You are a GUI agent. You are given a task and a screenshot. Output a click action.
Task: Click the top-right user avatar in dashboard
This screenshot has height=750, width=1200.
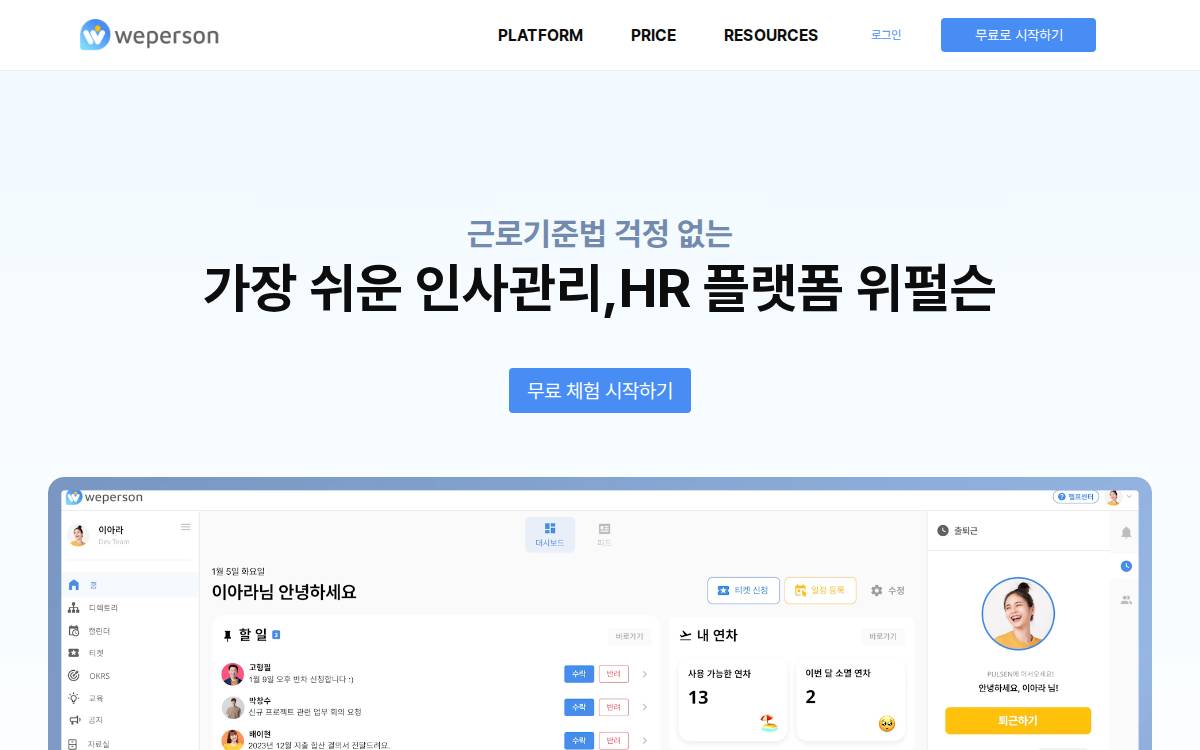[1113, 497]
